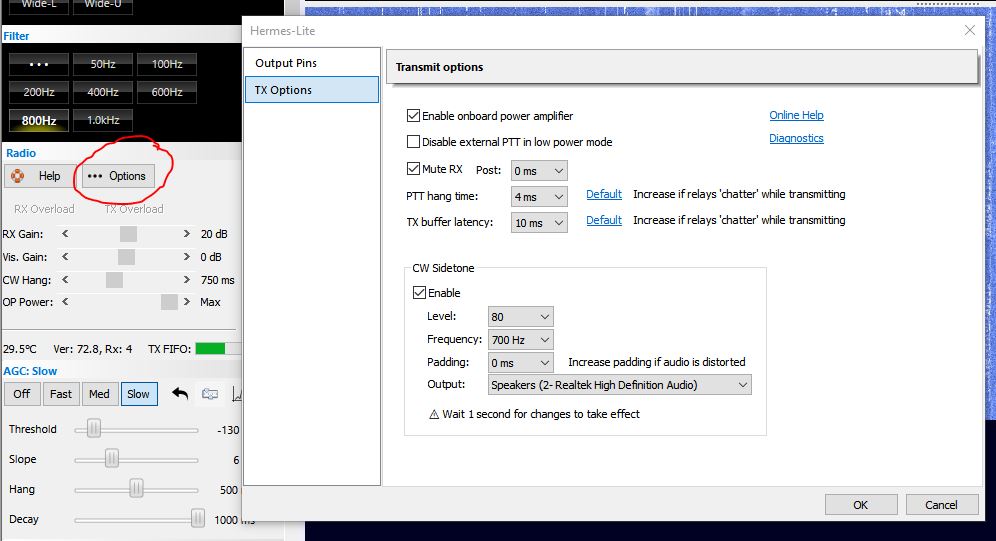Select the three-dots filter preset
The height and width of the screenshot is (541, 996).
pyautogui.click(x=39, y=64)
